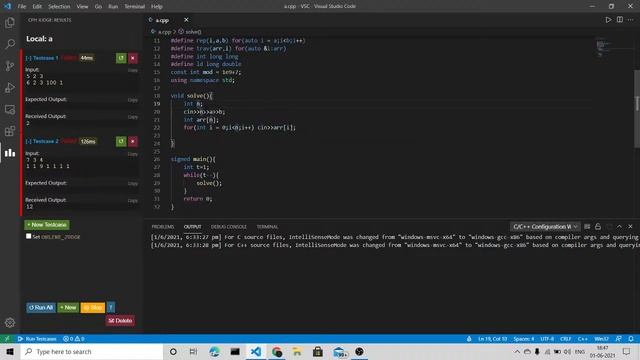Open the help question-mark button

tap(111, 307)
